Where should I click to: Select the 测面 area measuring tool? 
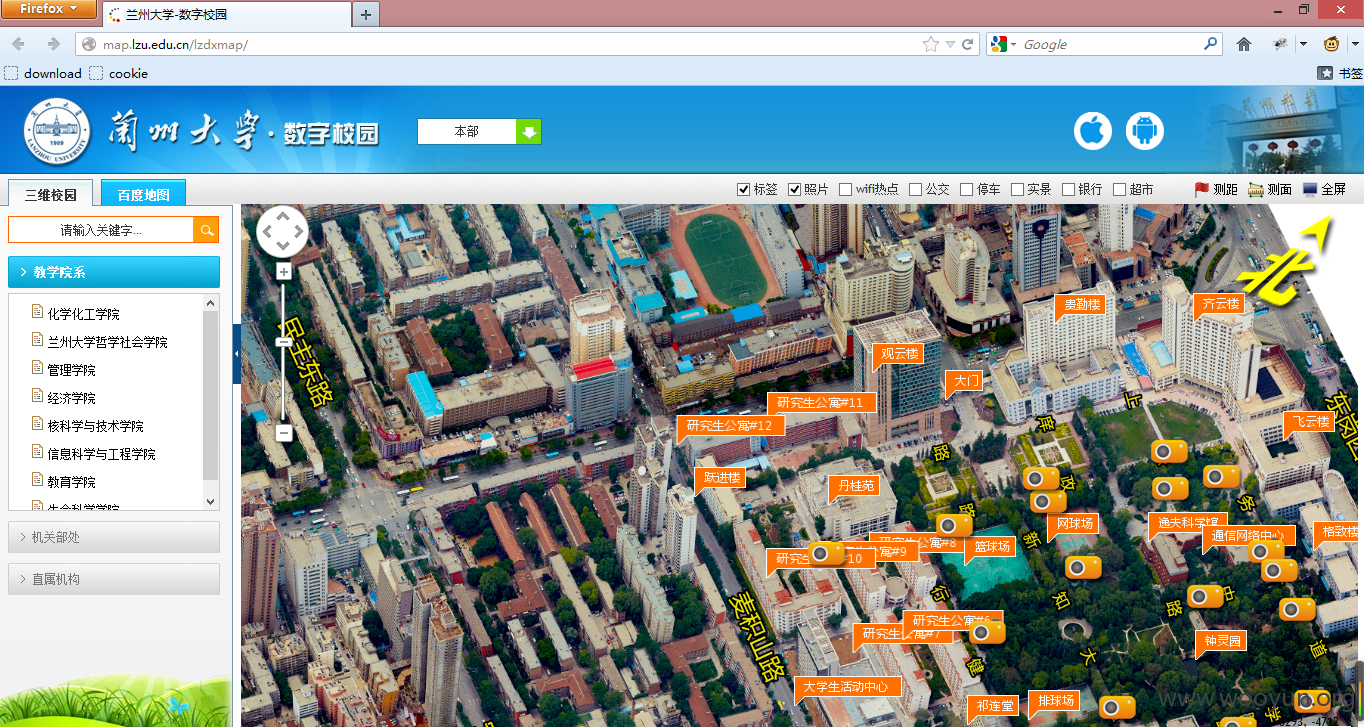point(1270,189)
